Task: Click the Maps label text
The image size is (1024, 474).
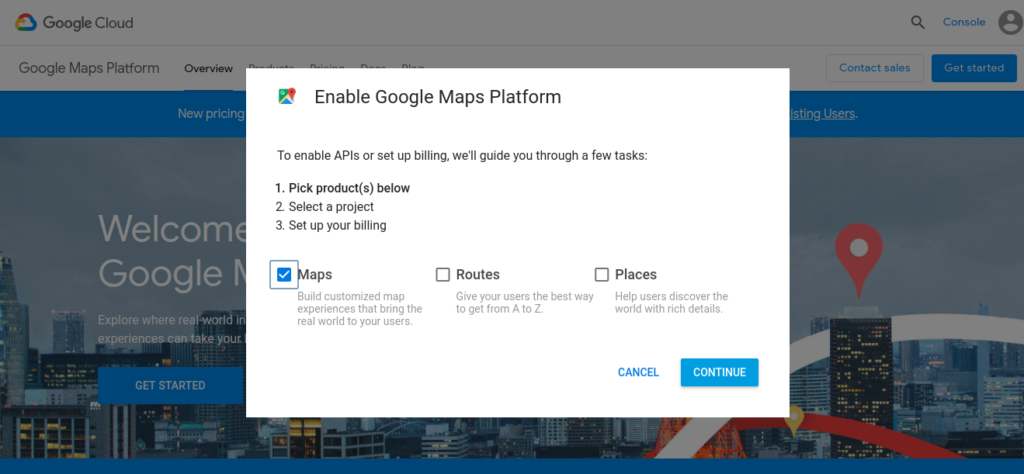Action: [x=315, y=275]
